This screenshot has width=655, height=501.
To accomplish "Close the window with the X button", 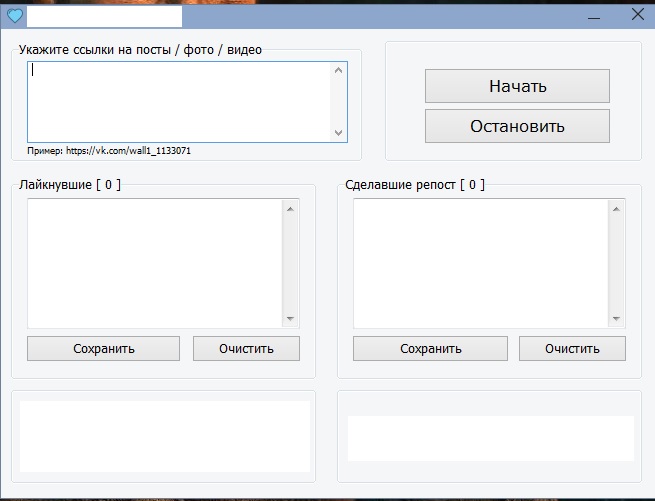I will (637, 14).
